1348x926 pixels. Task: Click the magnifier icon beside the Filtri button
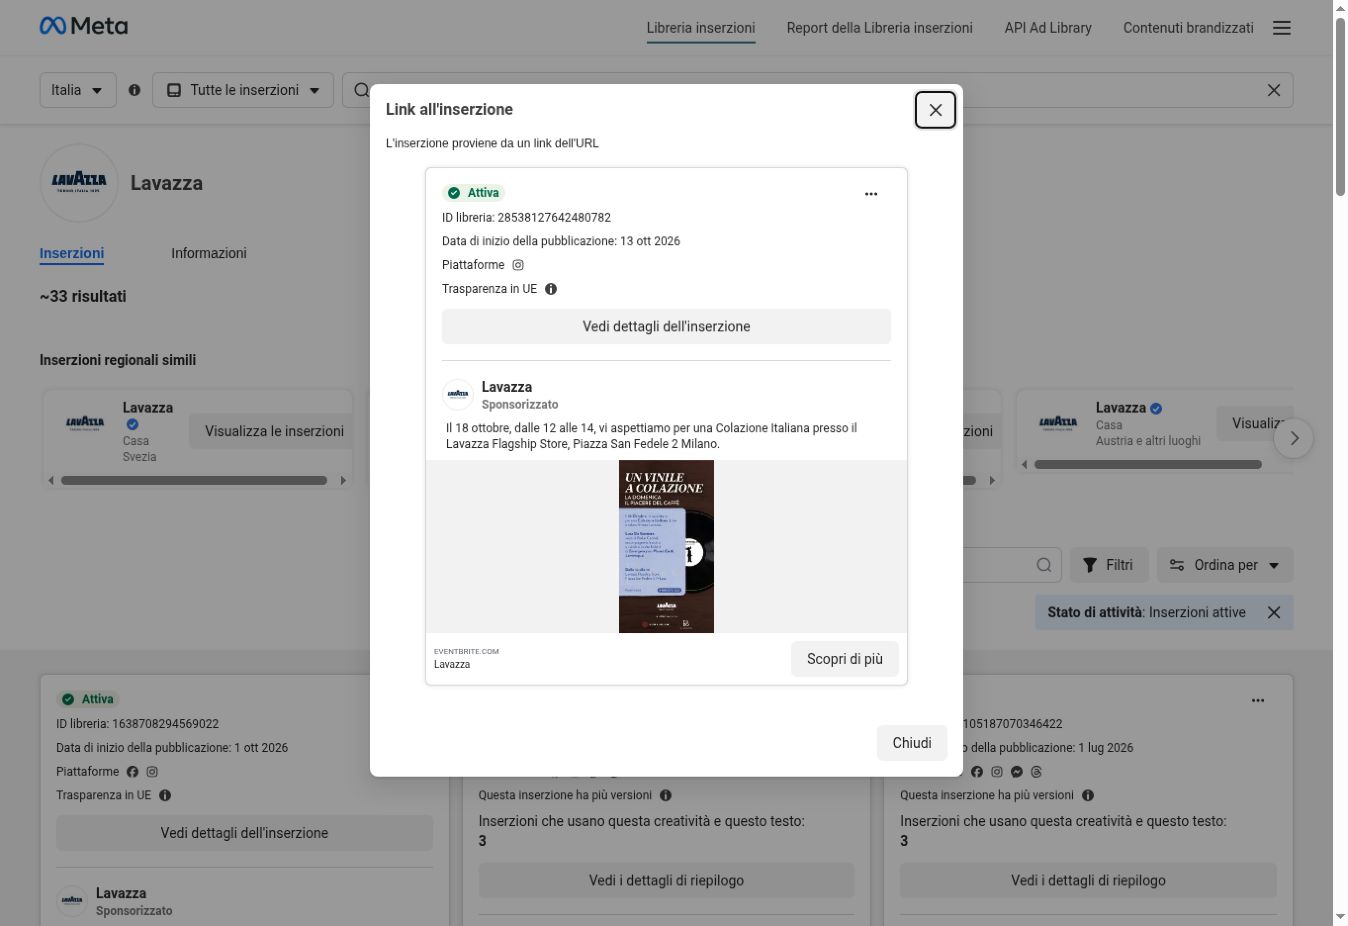pyautogui.click(x=1044, y=565)
